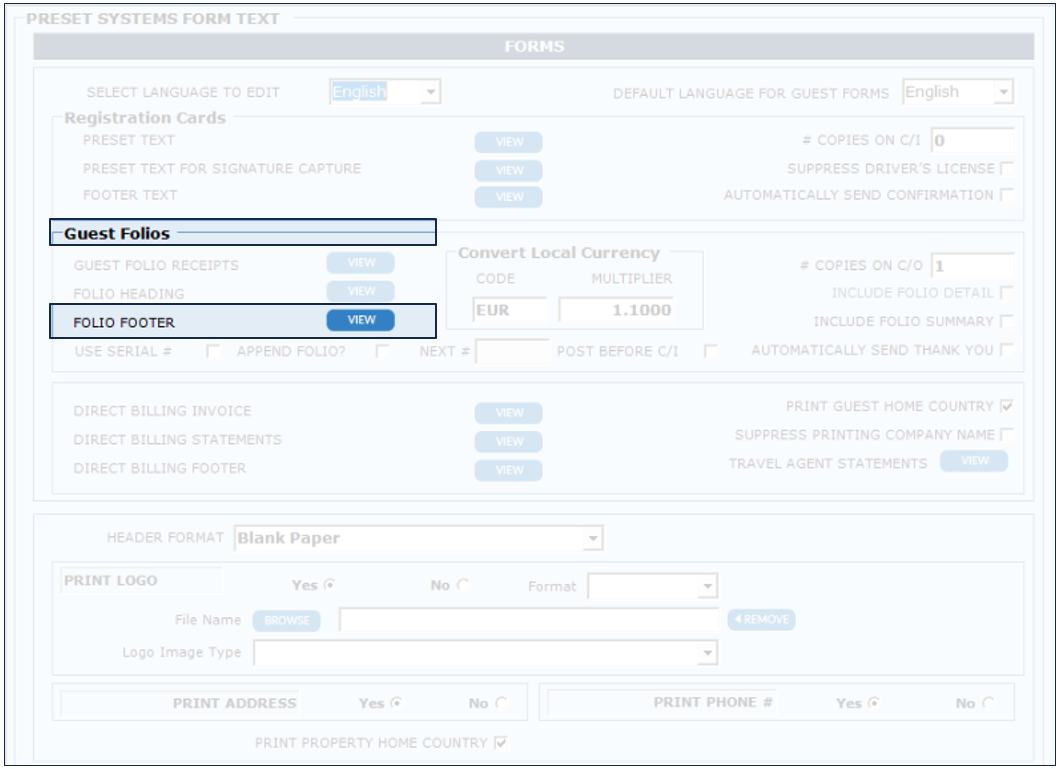Image resolution: width=1060 pixels, height=769 pixels.
Task: Click REMOVE button beside file name
Action: pyautogui.click(x=761, y=620)
